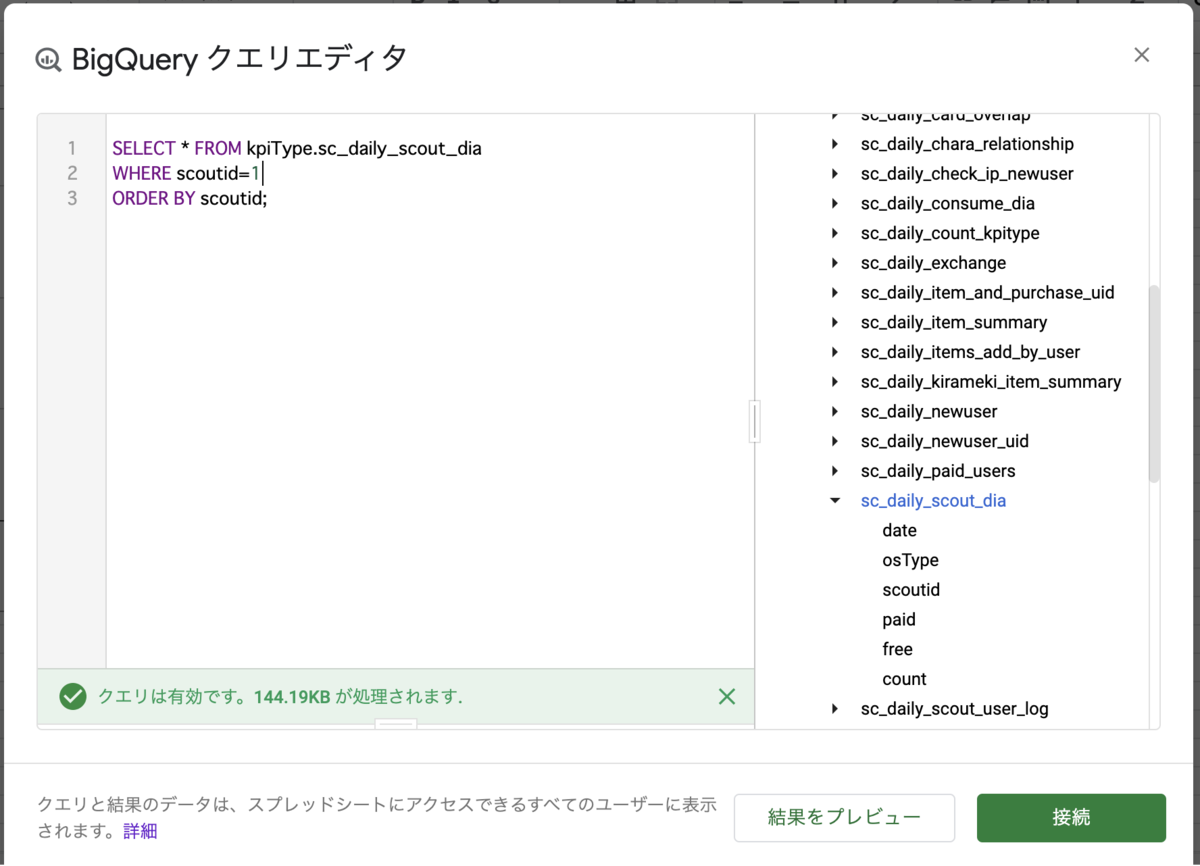
Task: Expand sc_daily_consume_dia table
Action: pos(835,204)
